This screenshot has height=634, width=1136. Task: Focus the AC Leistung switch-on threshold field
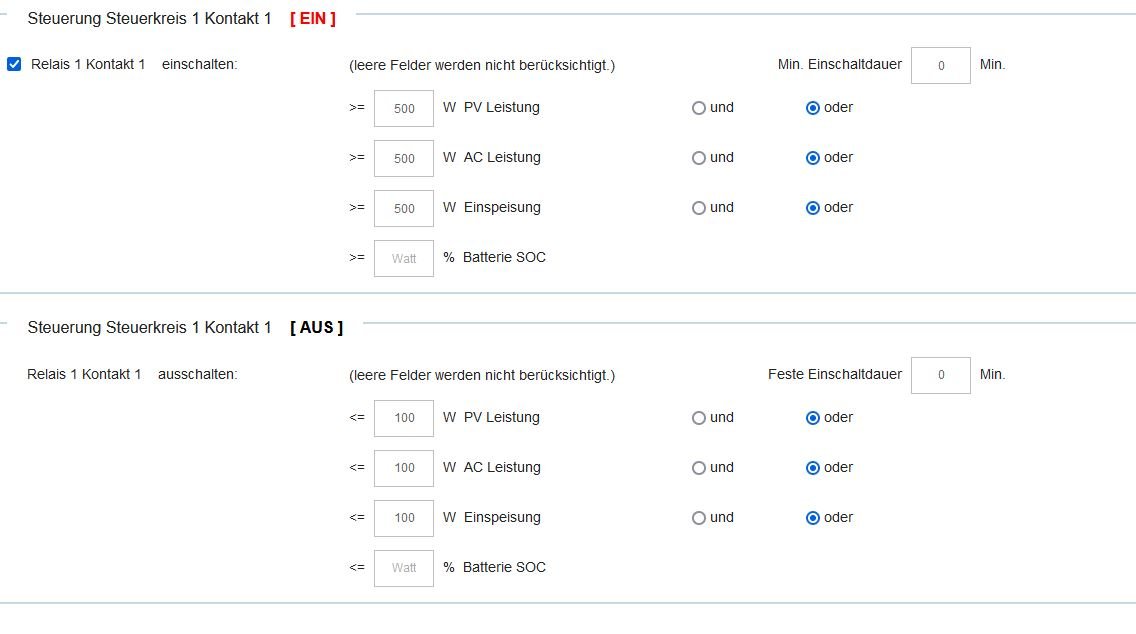coord(404,159)
